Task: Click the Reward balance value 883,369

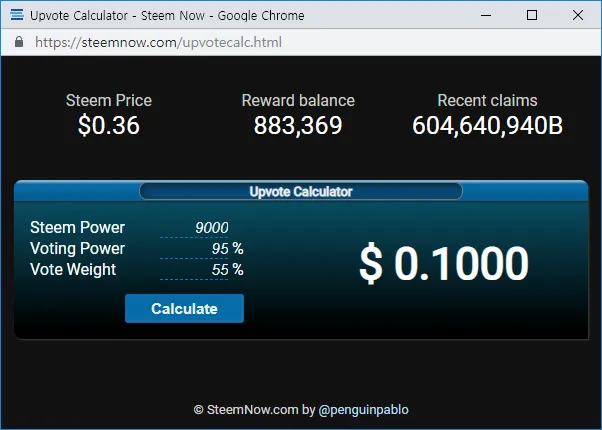Action: (298, 125)
